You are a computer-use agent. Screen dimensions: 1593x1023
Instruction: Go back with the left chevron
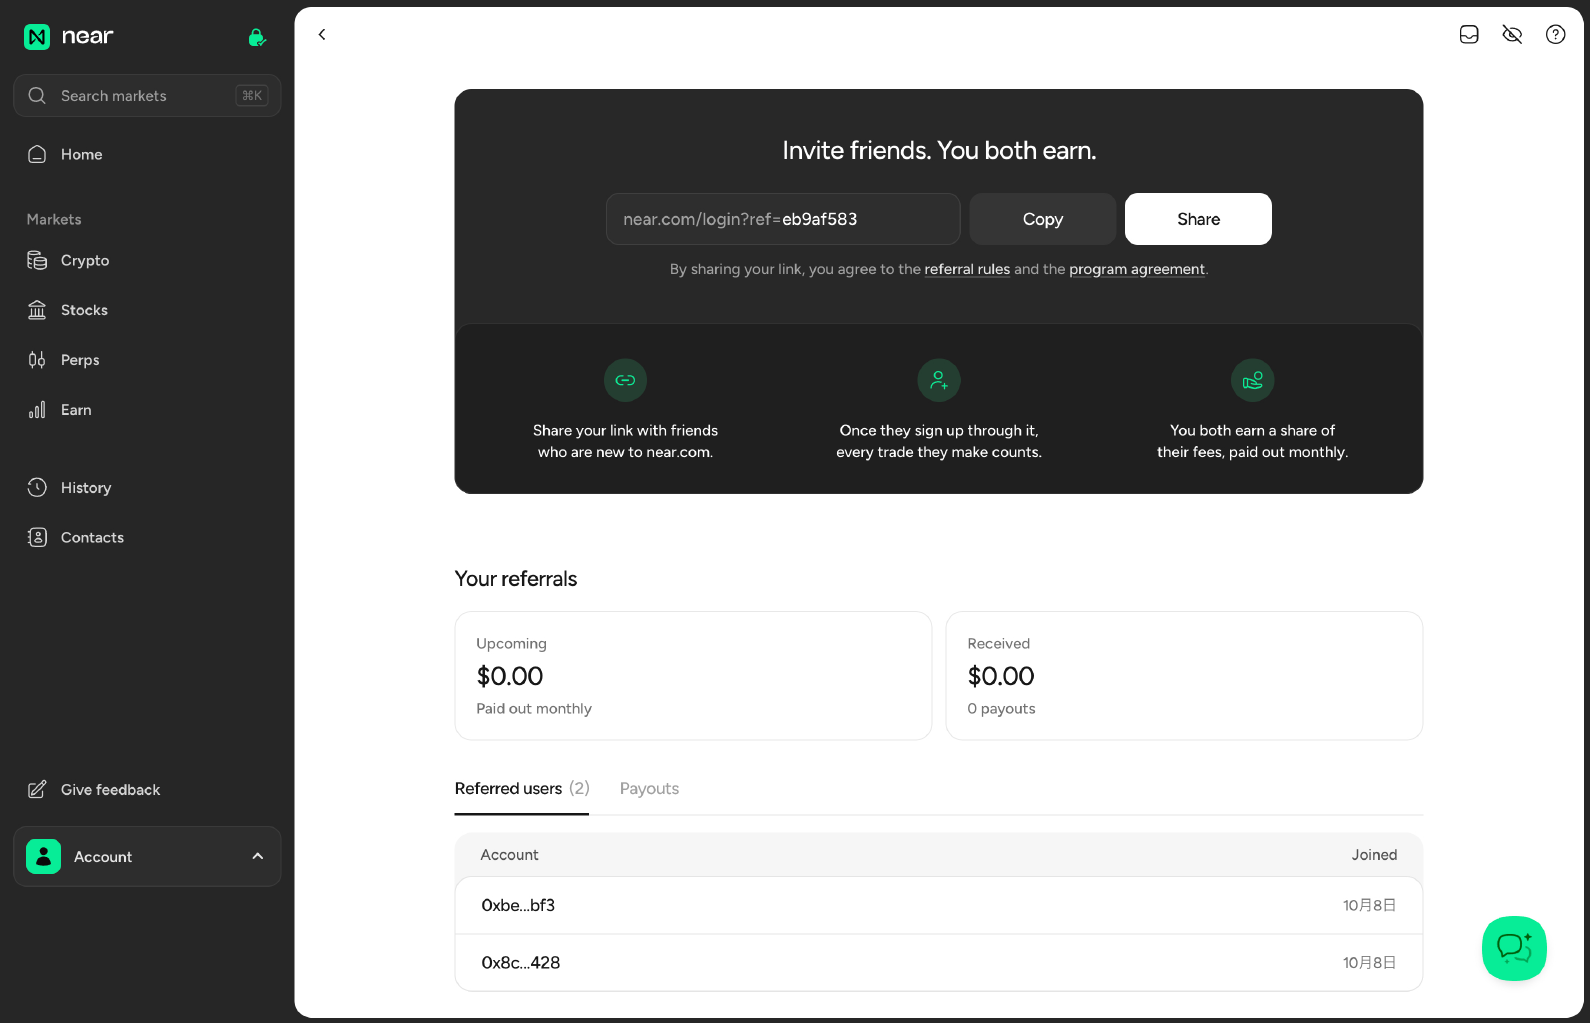click(322, 34)
